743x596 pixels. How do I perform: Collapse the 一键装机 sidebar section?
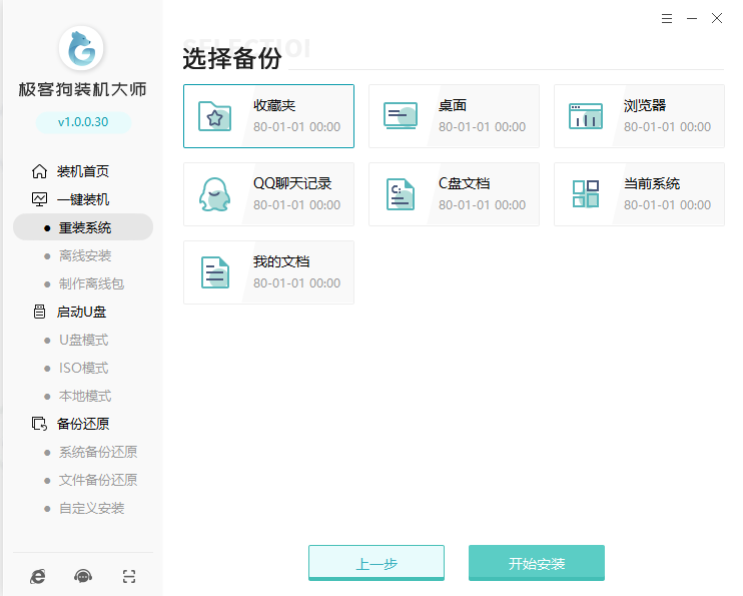82,199
